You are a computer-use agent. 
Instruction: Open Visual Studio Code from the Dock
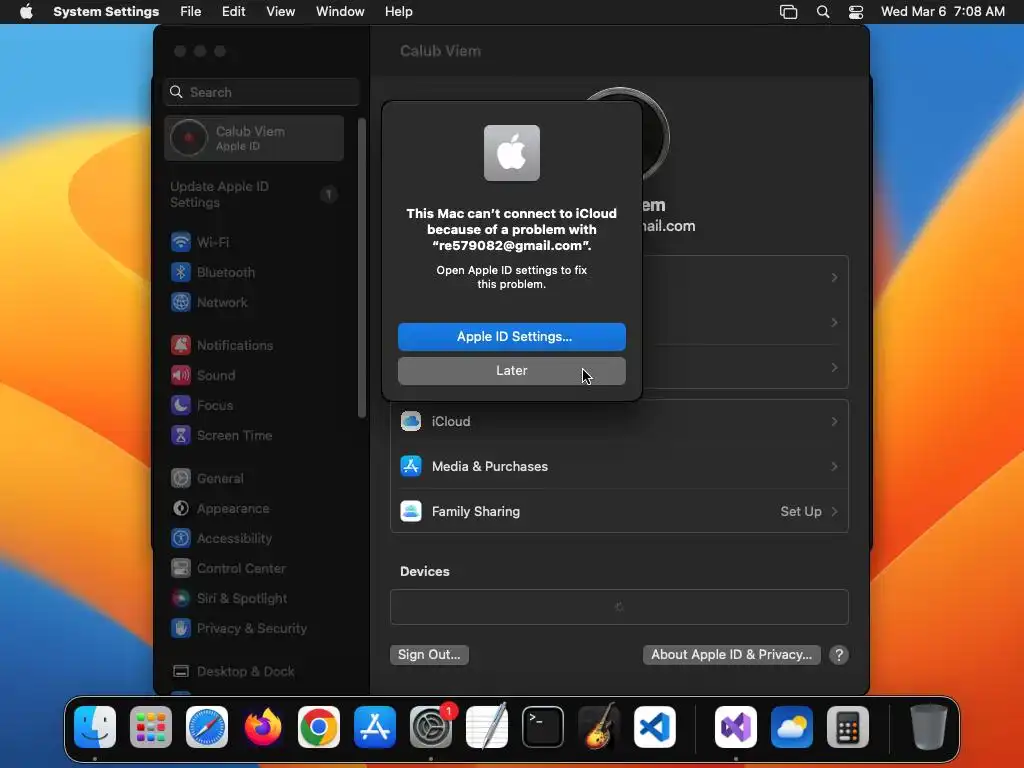click(654, 727)
